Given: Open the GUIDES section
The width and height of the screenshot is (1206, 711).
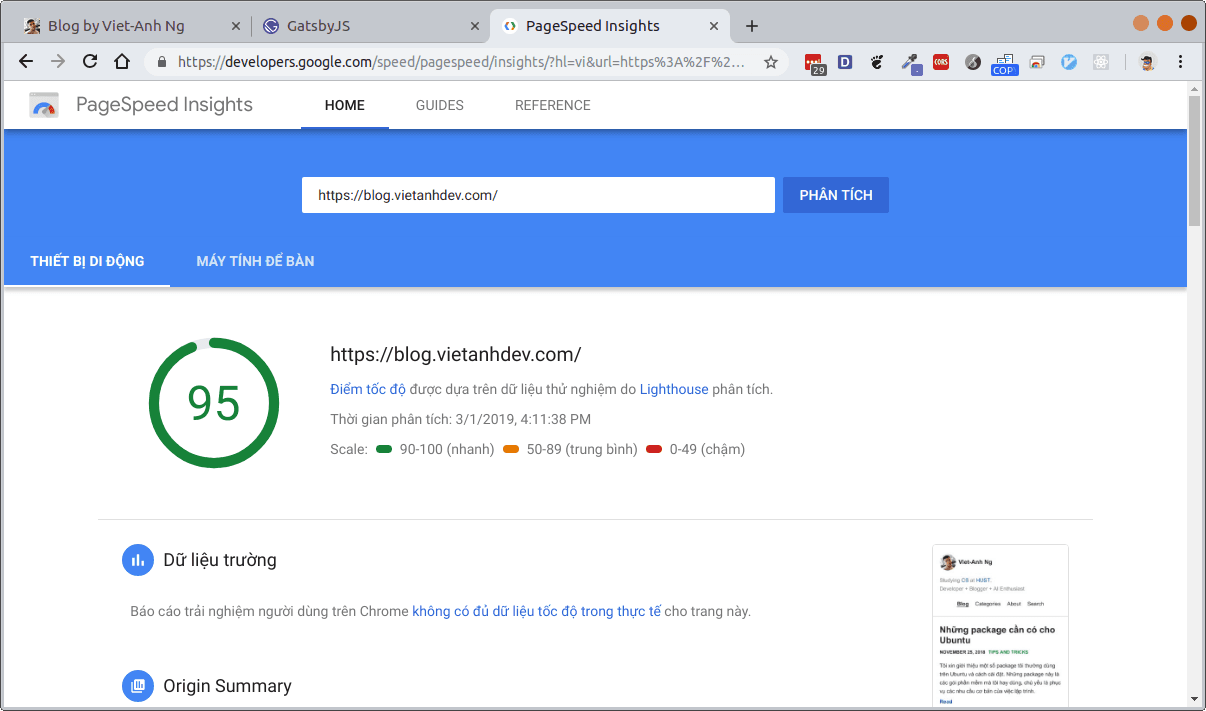Looking at the screenshot, I should click(x=439, y=105).
